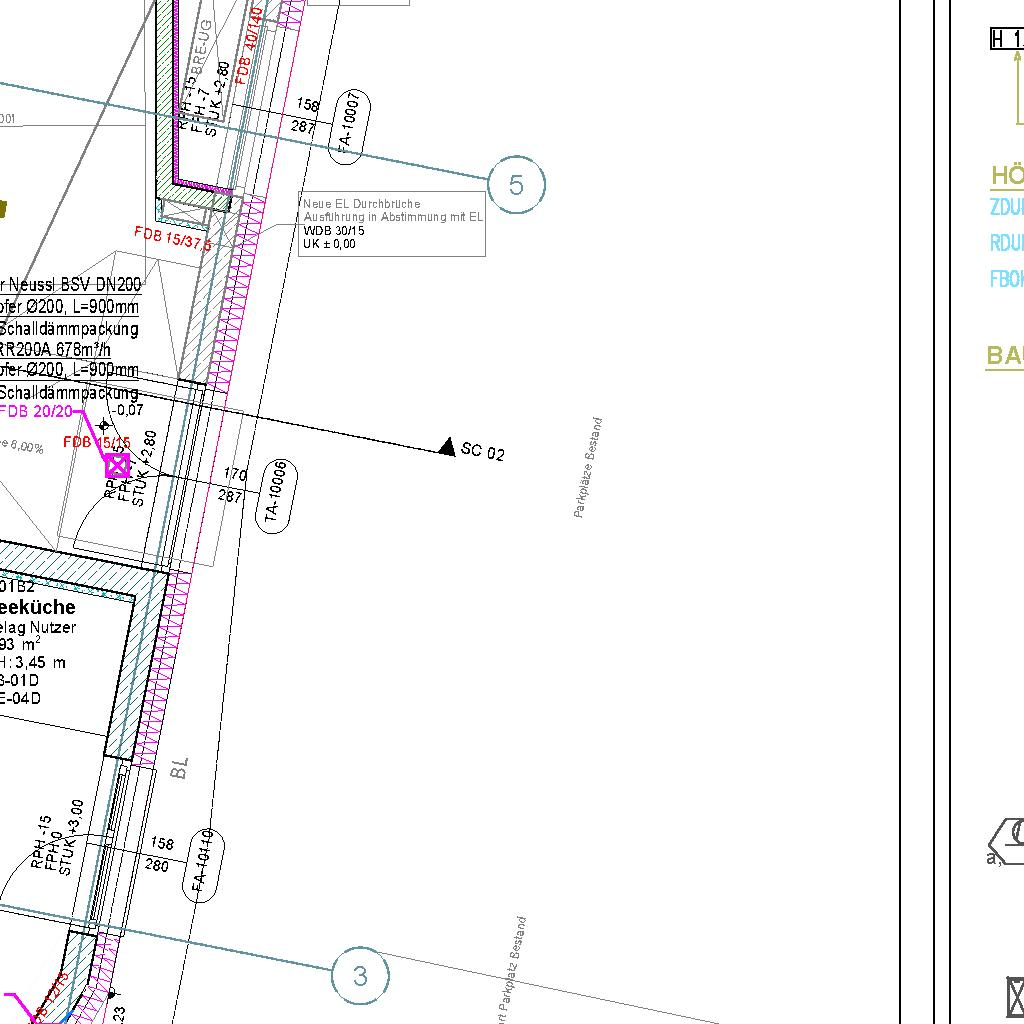
Task: Select the BL boundary line label
Action: click(x=180, y=768)
